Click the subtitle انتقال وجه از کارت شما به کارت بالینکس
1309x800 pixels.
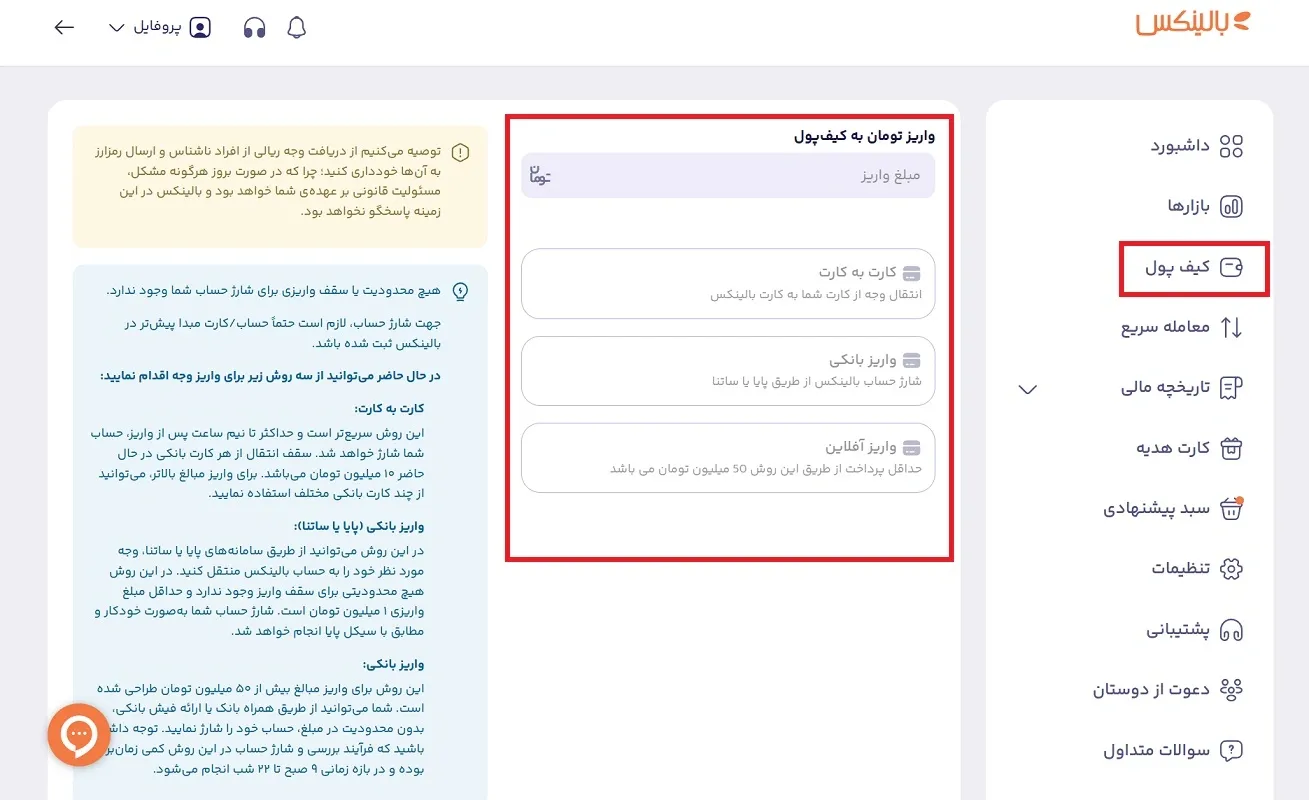[x=816, y=295]
